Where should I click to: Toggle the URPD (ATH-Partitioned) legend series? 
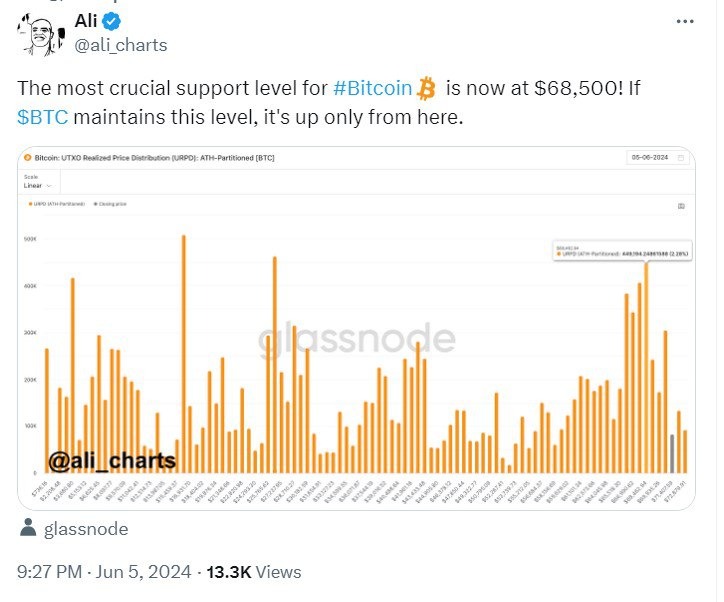(58, 204)
